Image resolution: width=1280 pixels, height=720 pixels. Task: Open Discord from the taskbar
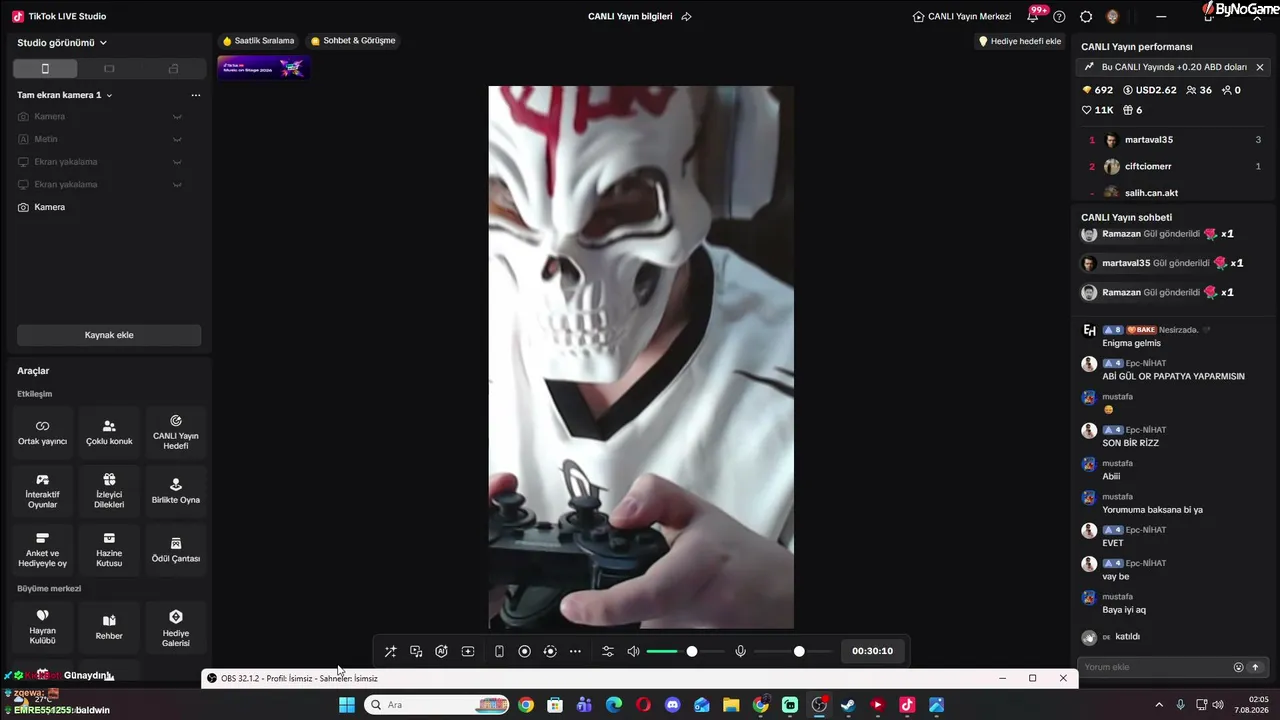tap(672, 705)
